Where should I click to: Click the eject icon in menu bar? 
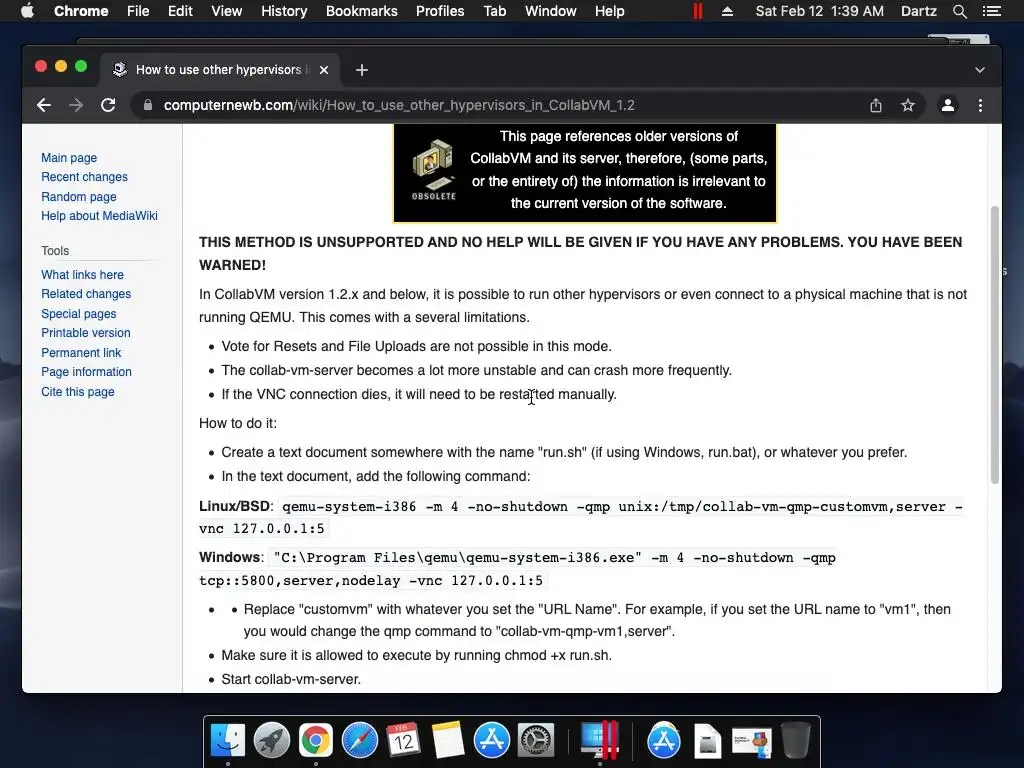click(727, 11)
